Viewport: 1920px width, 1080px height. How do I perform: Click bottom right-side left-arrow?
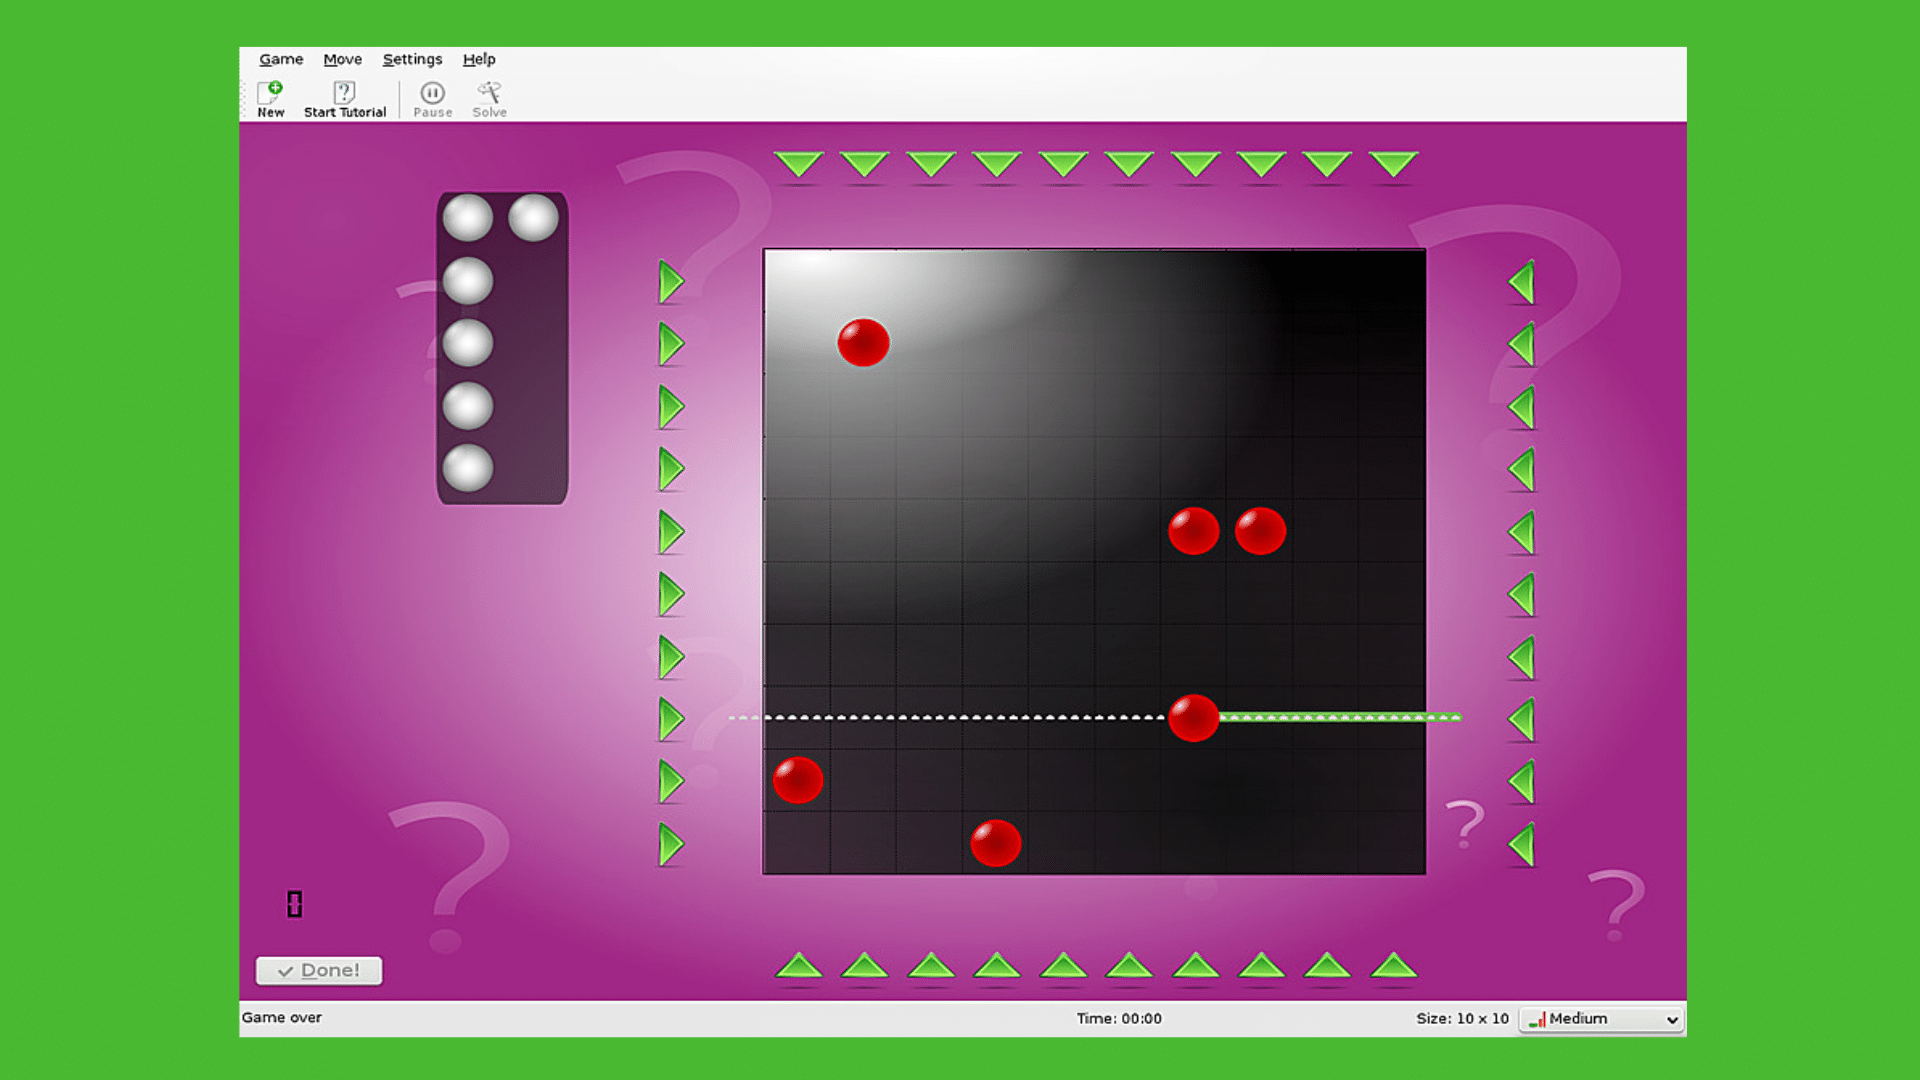1522,844
